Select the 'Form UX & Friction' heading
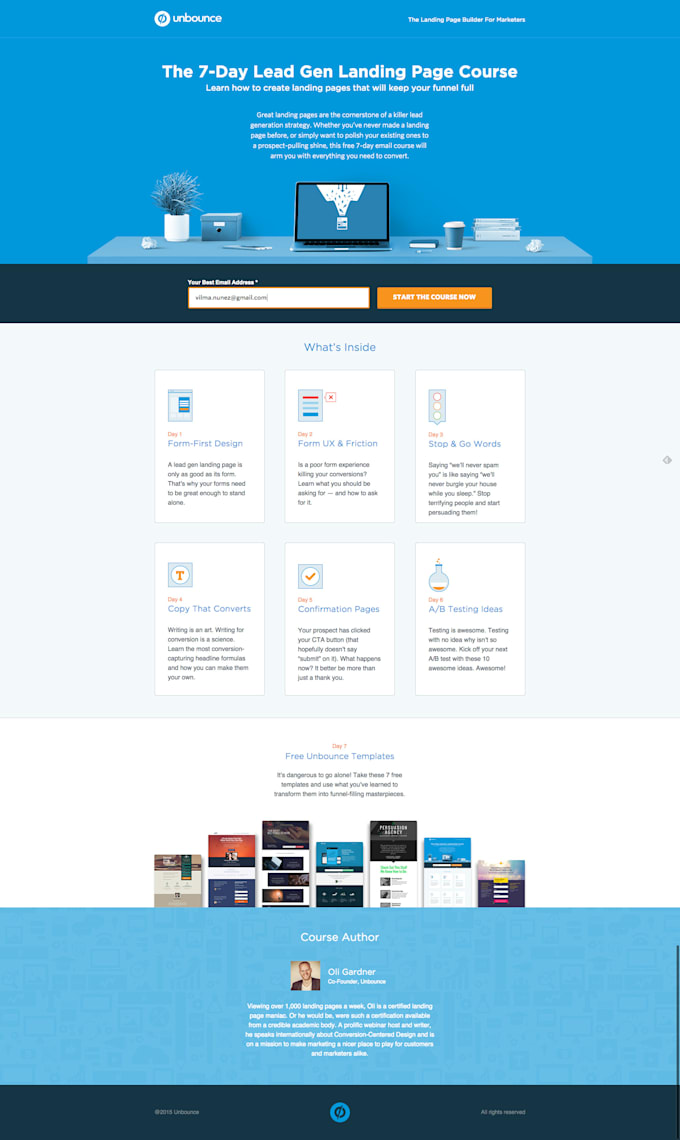This screenshot has width=680, height=1140. pos(337,443)
